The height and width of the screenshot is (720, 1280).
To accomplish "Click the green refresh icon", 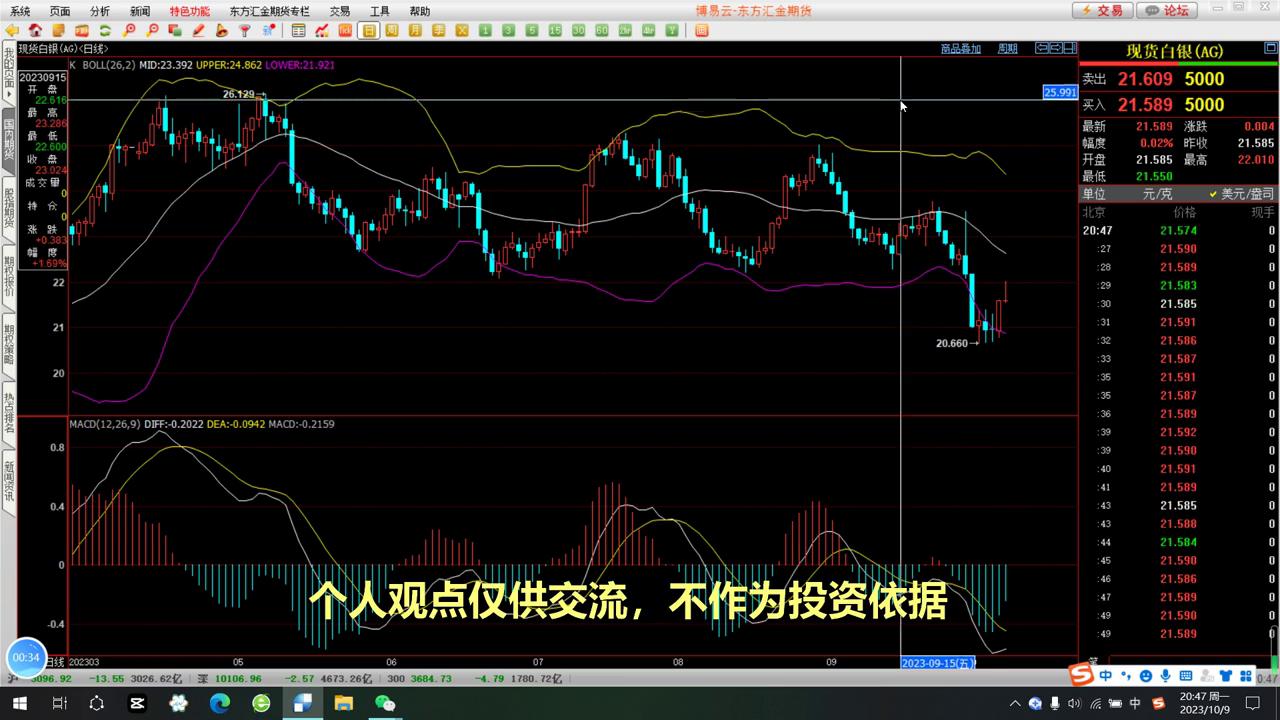I will click(105, 31).
